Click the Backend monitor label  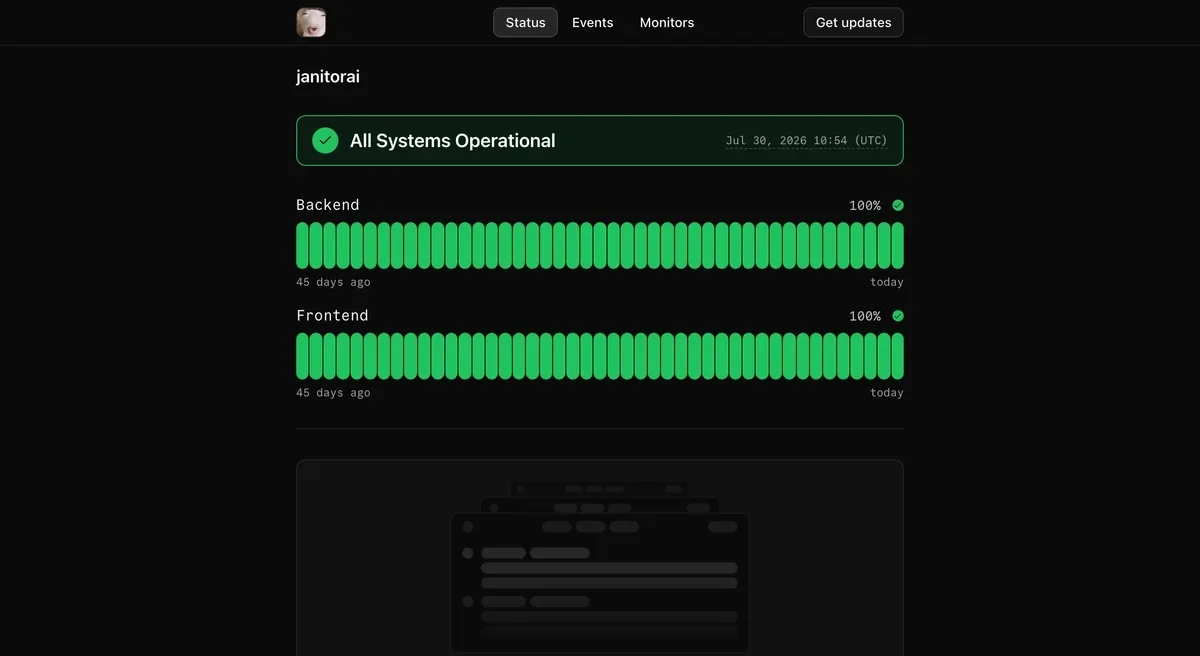[x=327, y=205]
